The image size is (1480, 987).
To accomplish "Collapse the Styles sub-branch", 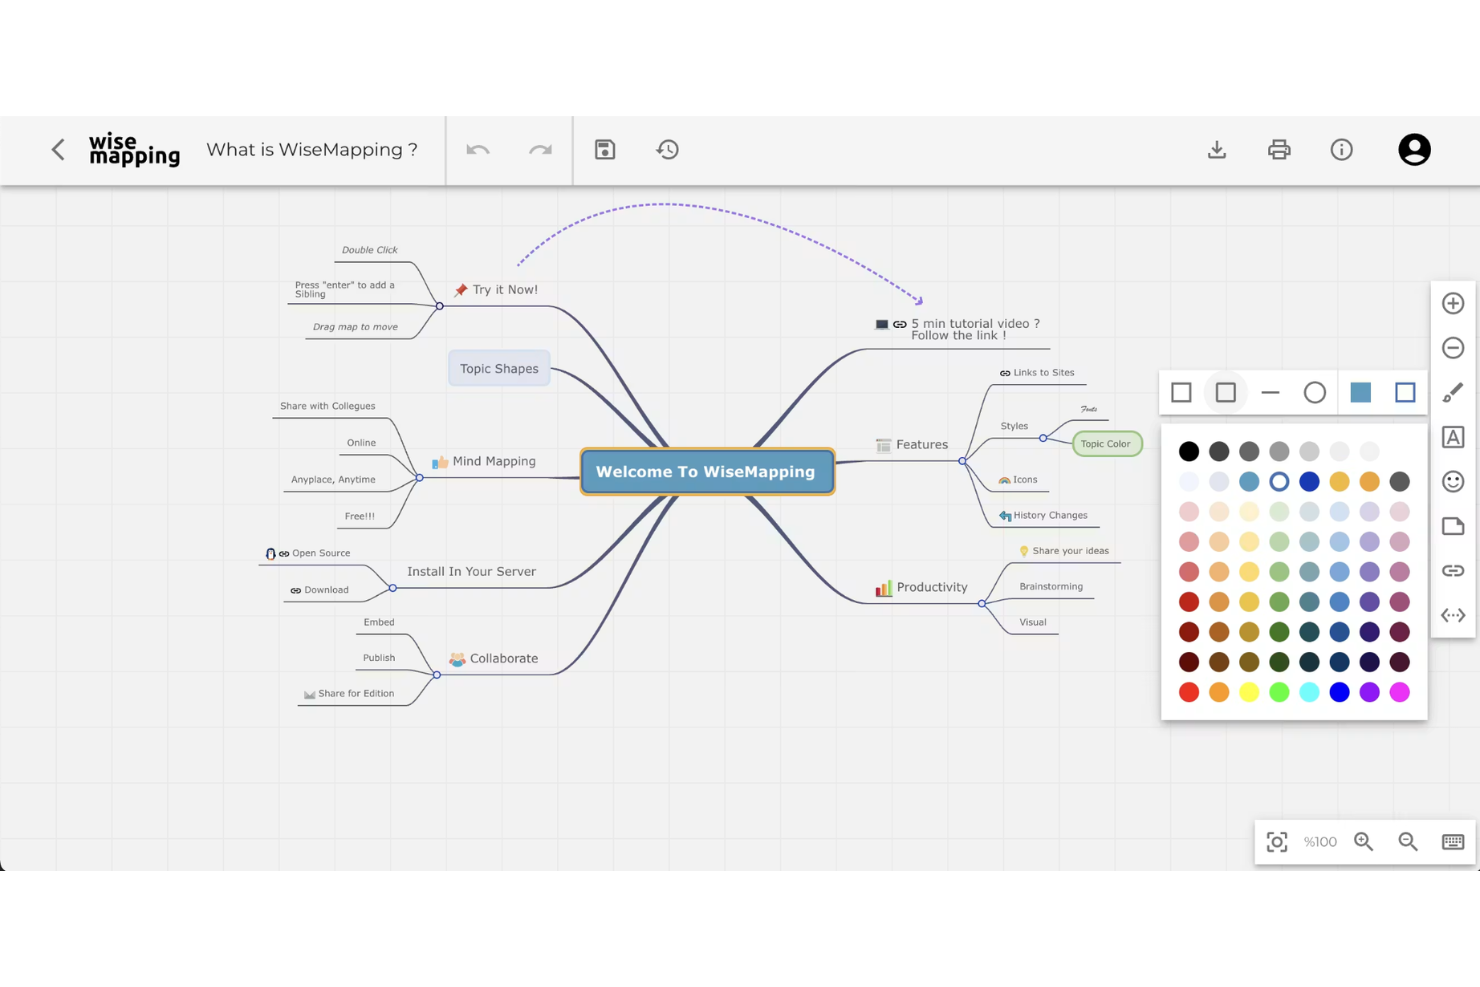I will 1043,438.
